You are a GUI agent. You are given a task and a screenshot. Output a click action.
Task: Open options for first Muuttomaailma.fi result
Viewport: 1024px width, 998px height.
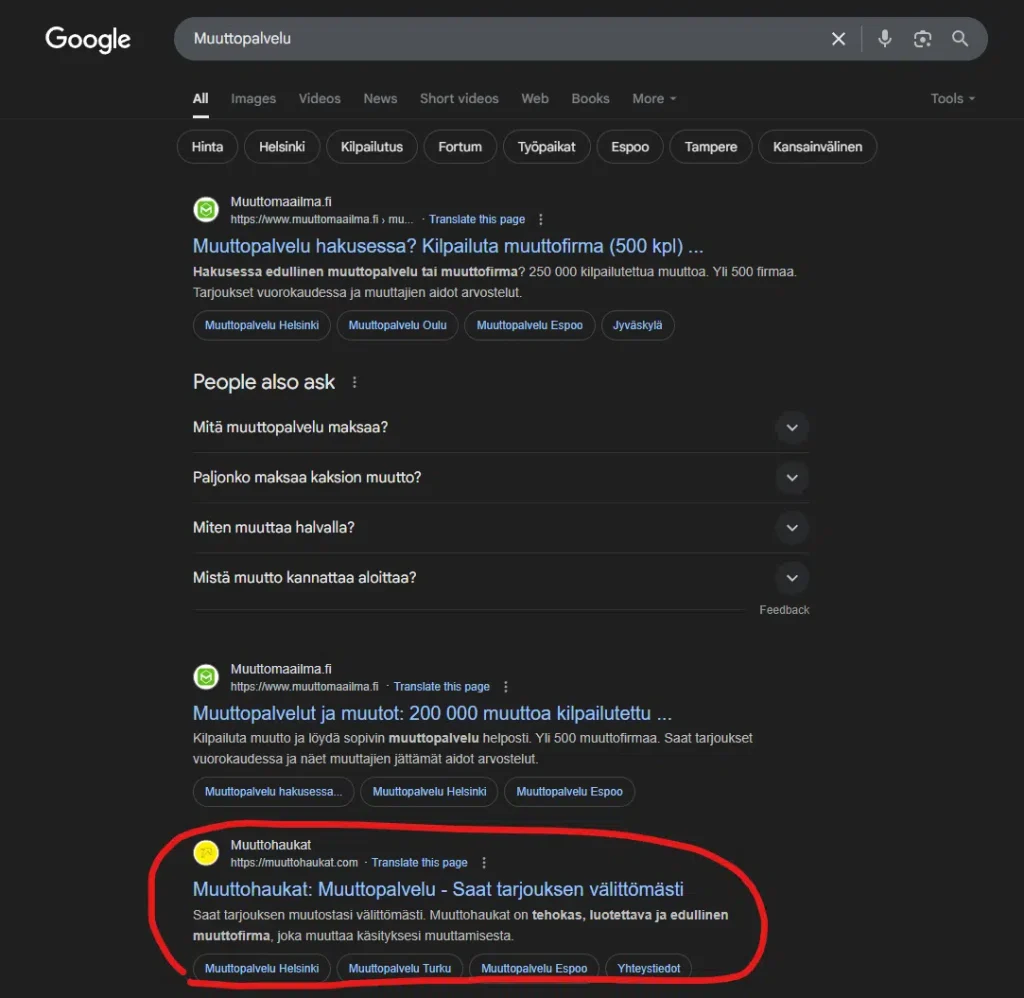[541, 219]
